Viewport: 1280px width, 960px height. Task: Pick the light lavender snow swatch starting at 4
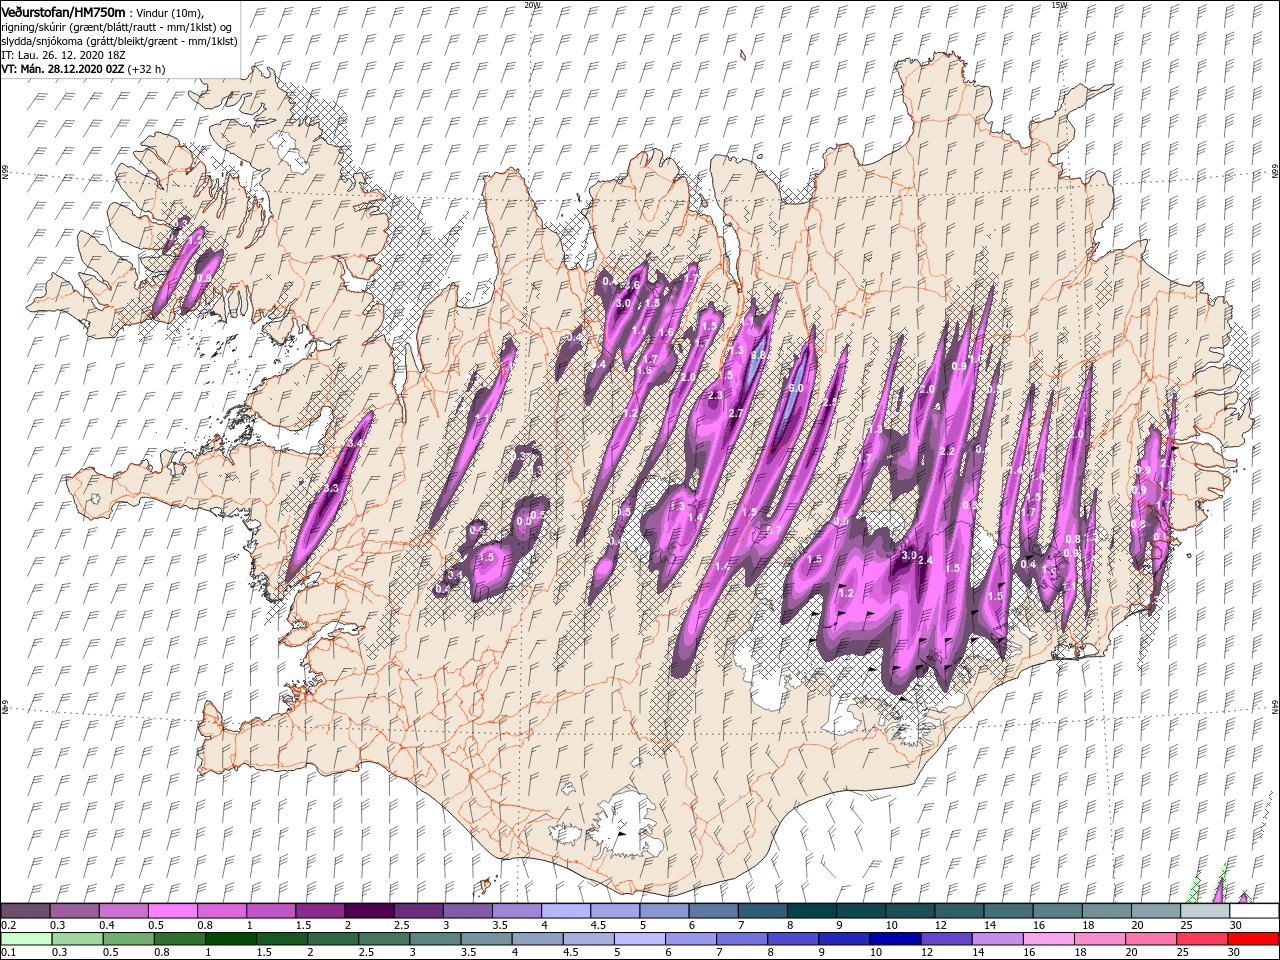[565, 911]
